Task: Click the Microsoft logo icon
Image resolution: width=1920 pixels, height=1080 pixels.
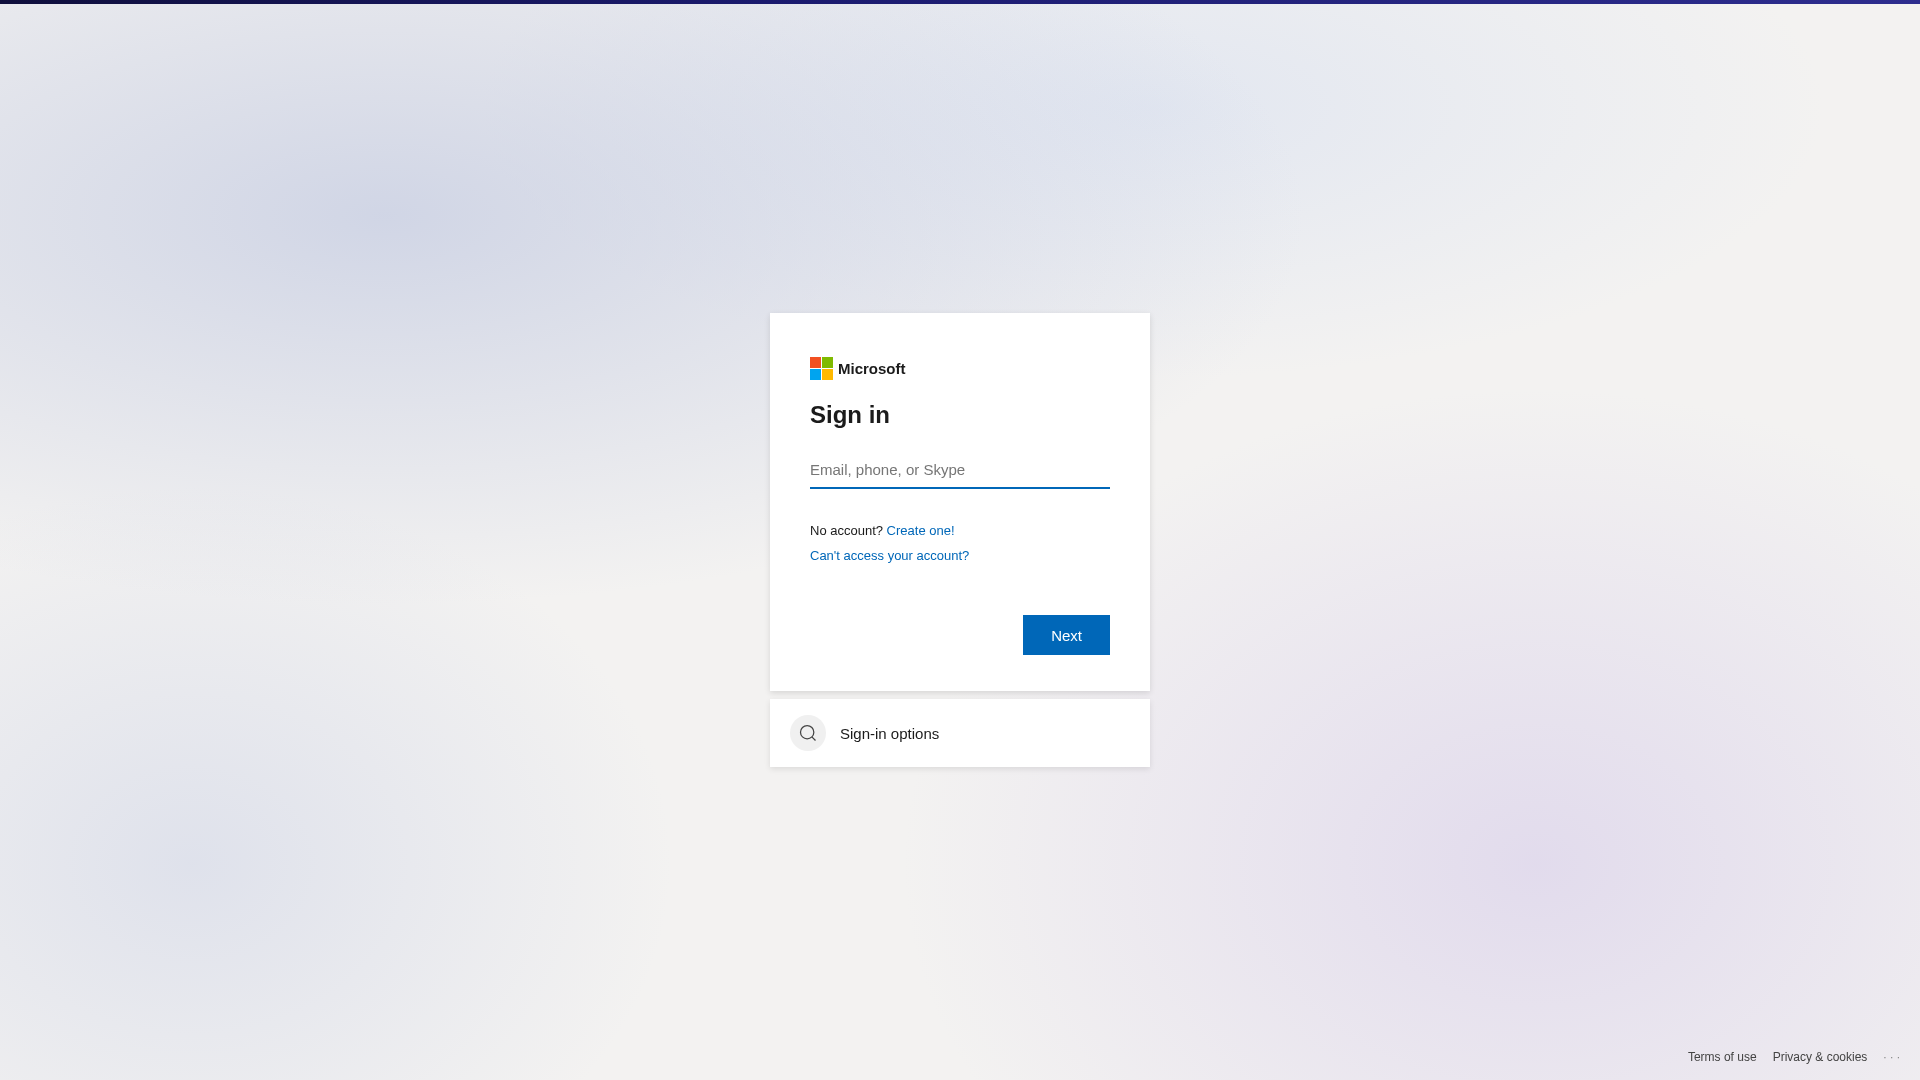Action: click(821, 369)
